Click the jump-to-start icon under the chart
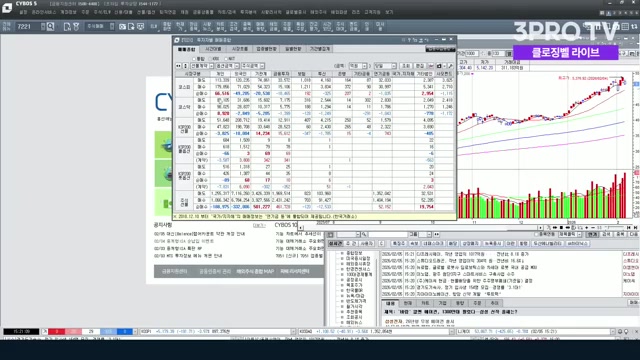 [629, 227]
